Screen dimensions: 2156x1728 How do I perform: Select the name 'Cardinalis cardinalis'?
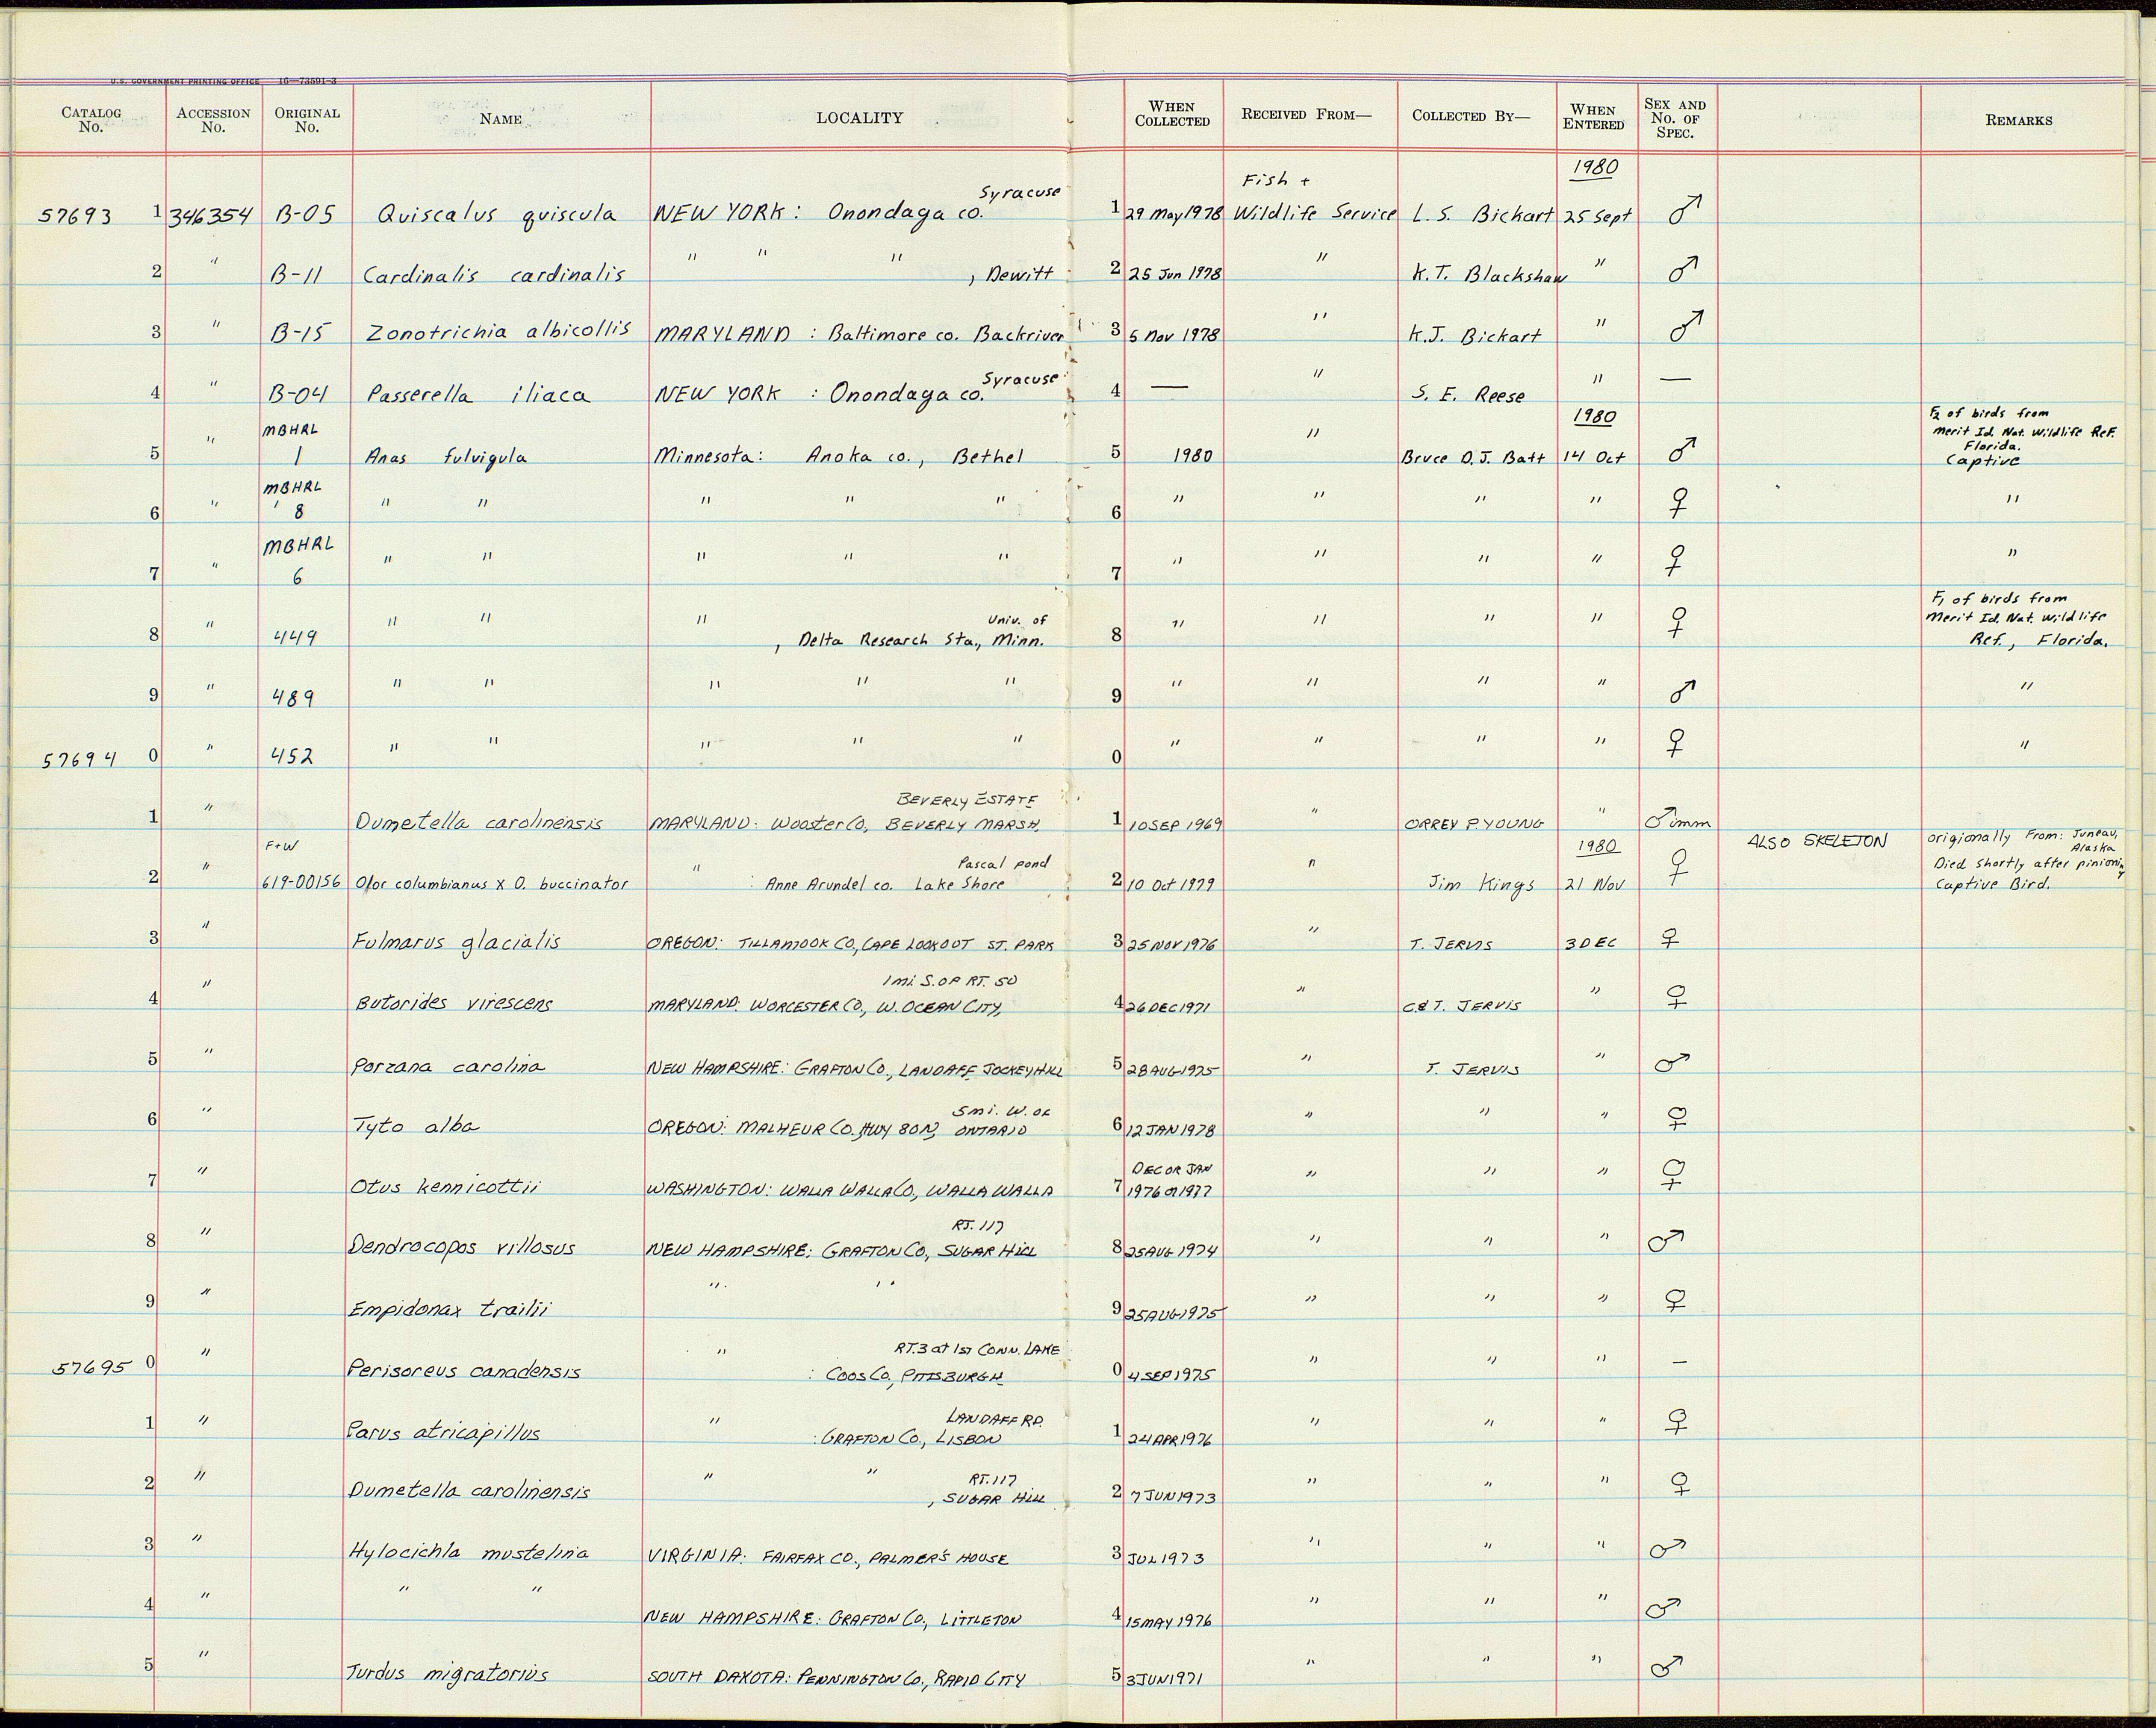pyautogui.click(x=494, y=273)
